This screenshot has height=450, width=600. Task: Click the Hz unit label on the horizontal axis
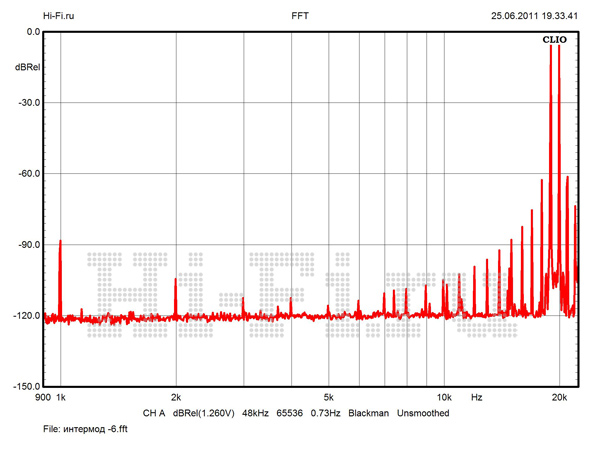pos(477,398)
